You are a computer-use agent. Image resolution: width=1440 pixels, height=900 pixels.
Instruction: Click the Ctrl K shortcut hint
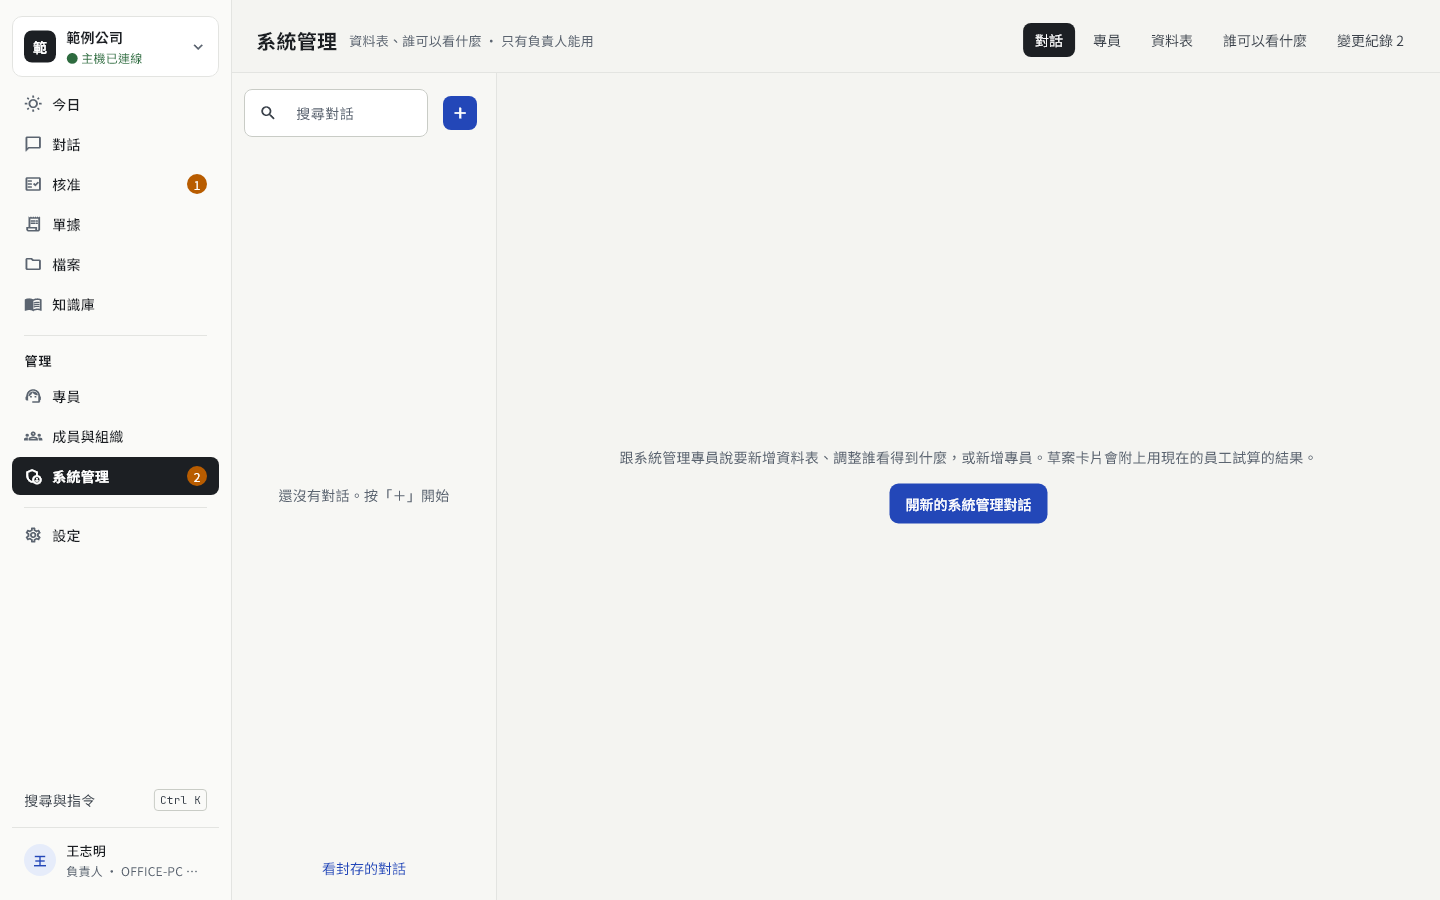(180, 800)
